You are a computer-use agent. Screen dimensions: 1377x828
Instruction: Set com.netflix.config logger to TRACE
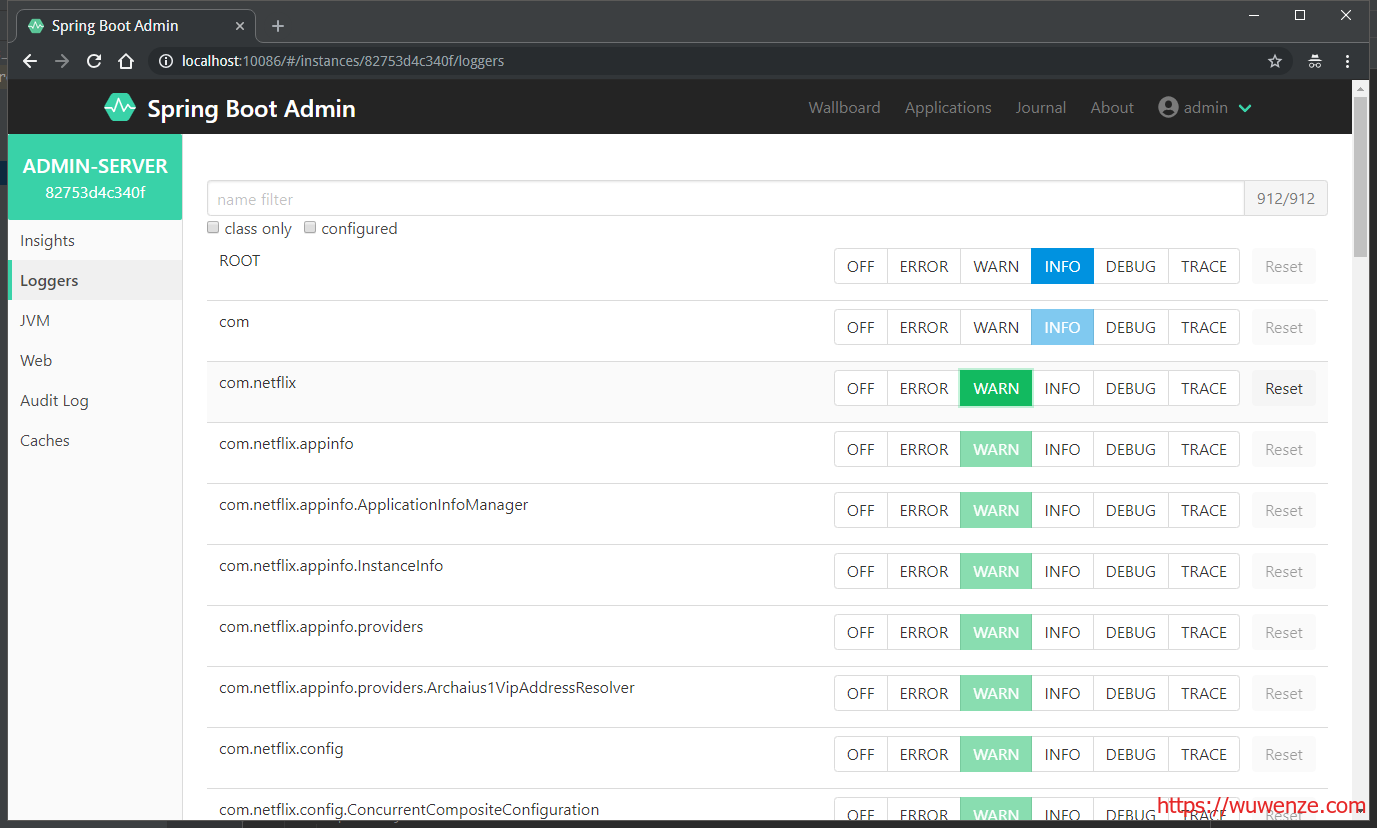tap(1204, 754)
